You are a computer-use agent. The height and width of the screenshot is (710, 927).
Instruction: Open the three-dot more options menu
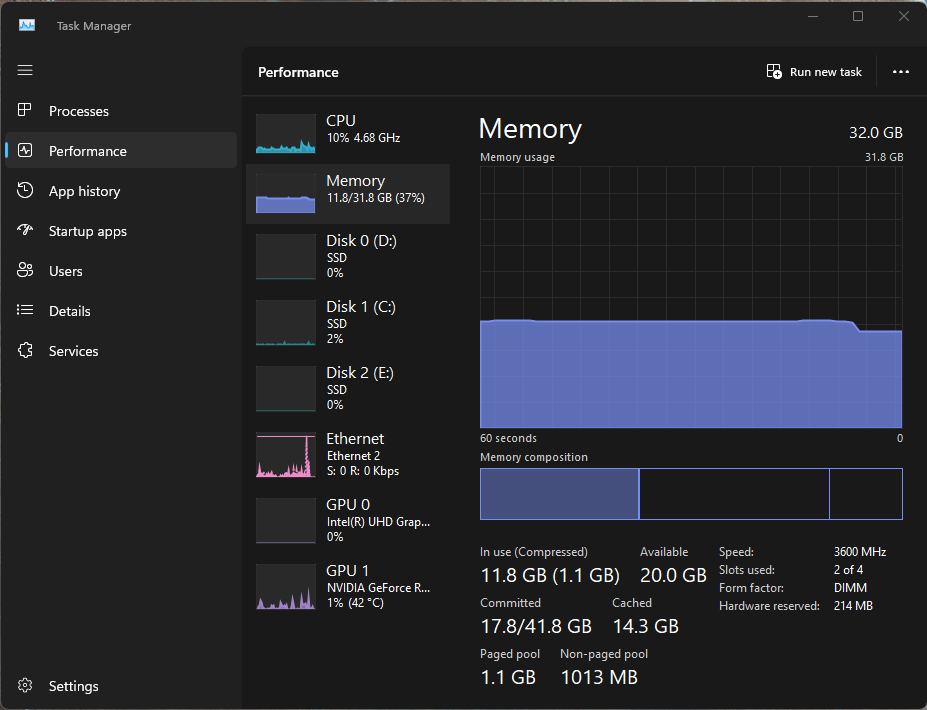900,72
